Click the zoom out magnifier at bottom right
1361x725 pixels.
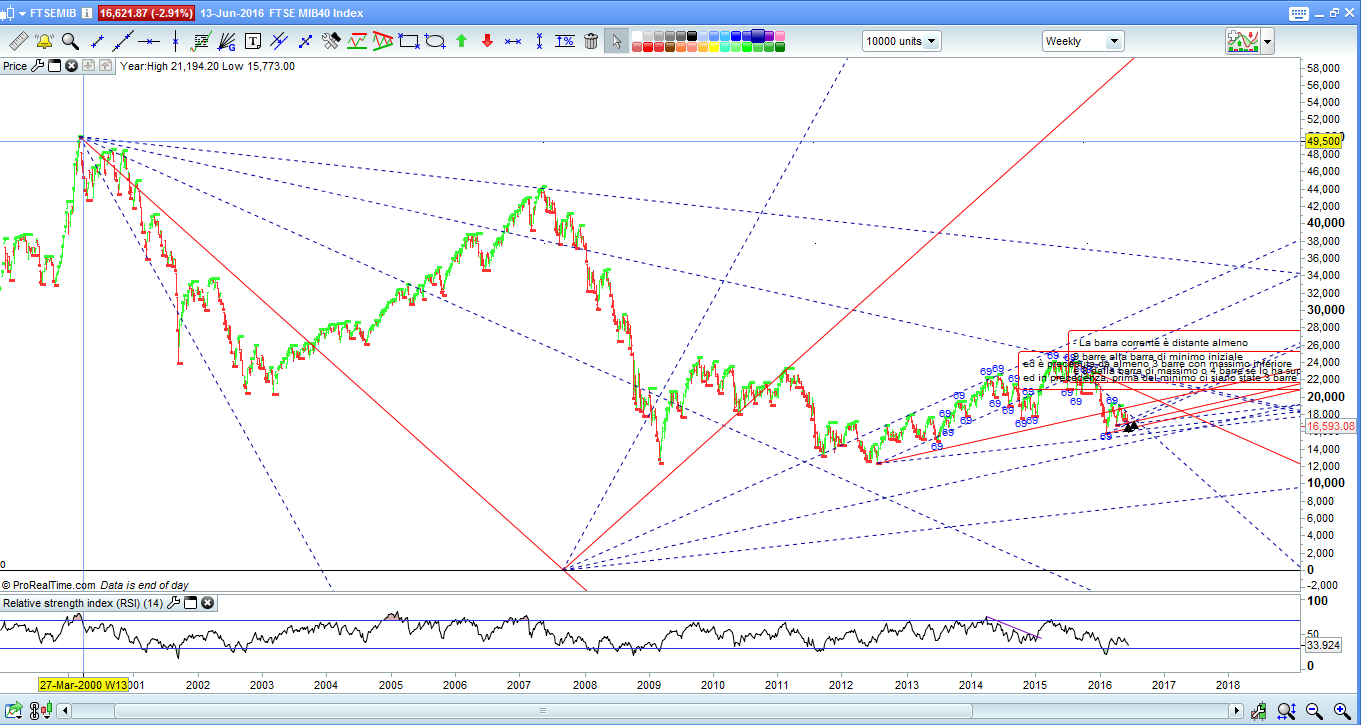tap(1314, 711)
